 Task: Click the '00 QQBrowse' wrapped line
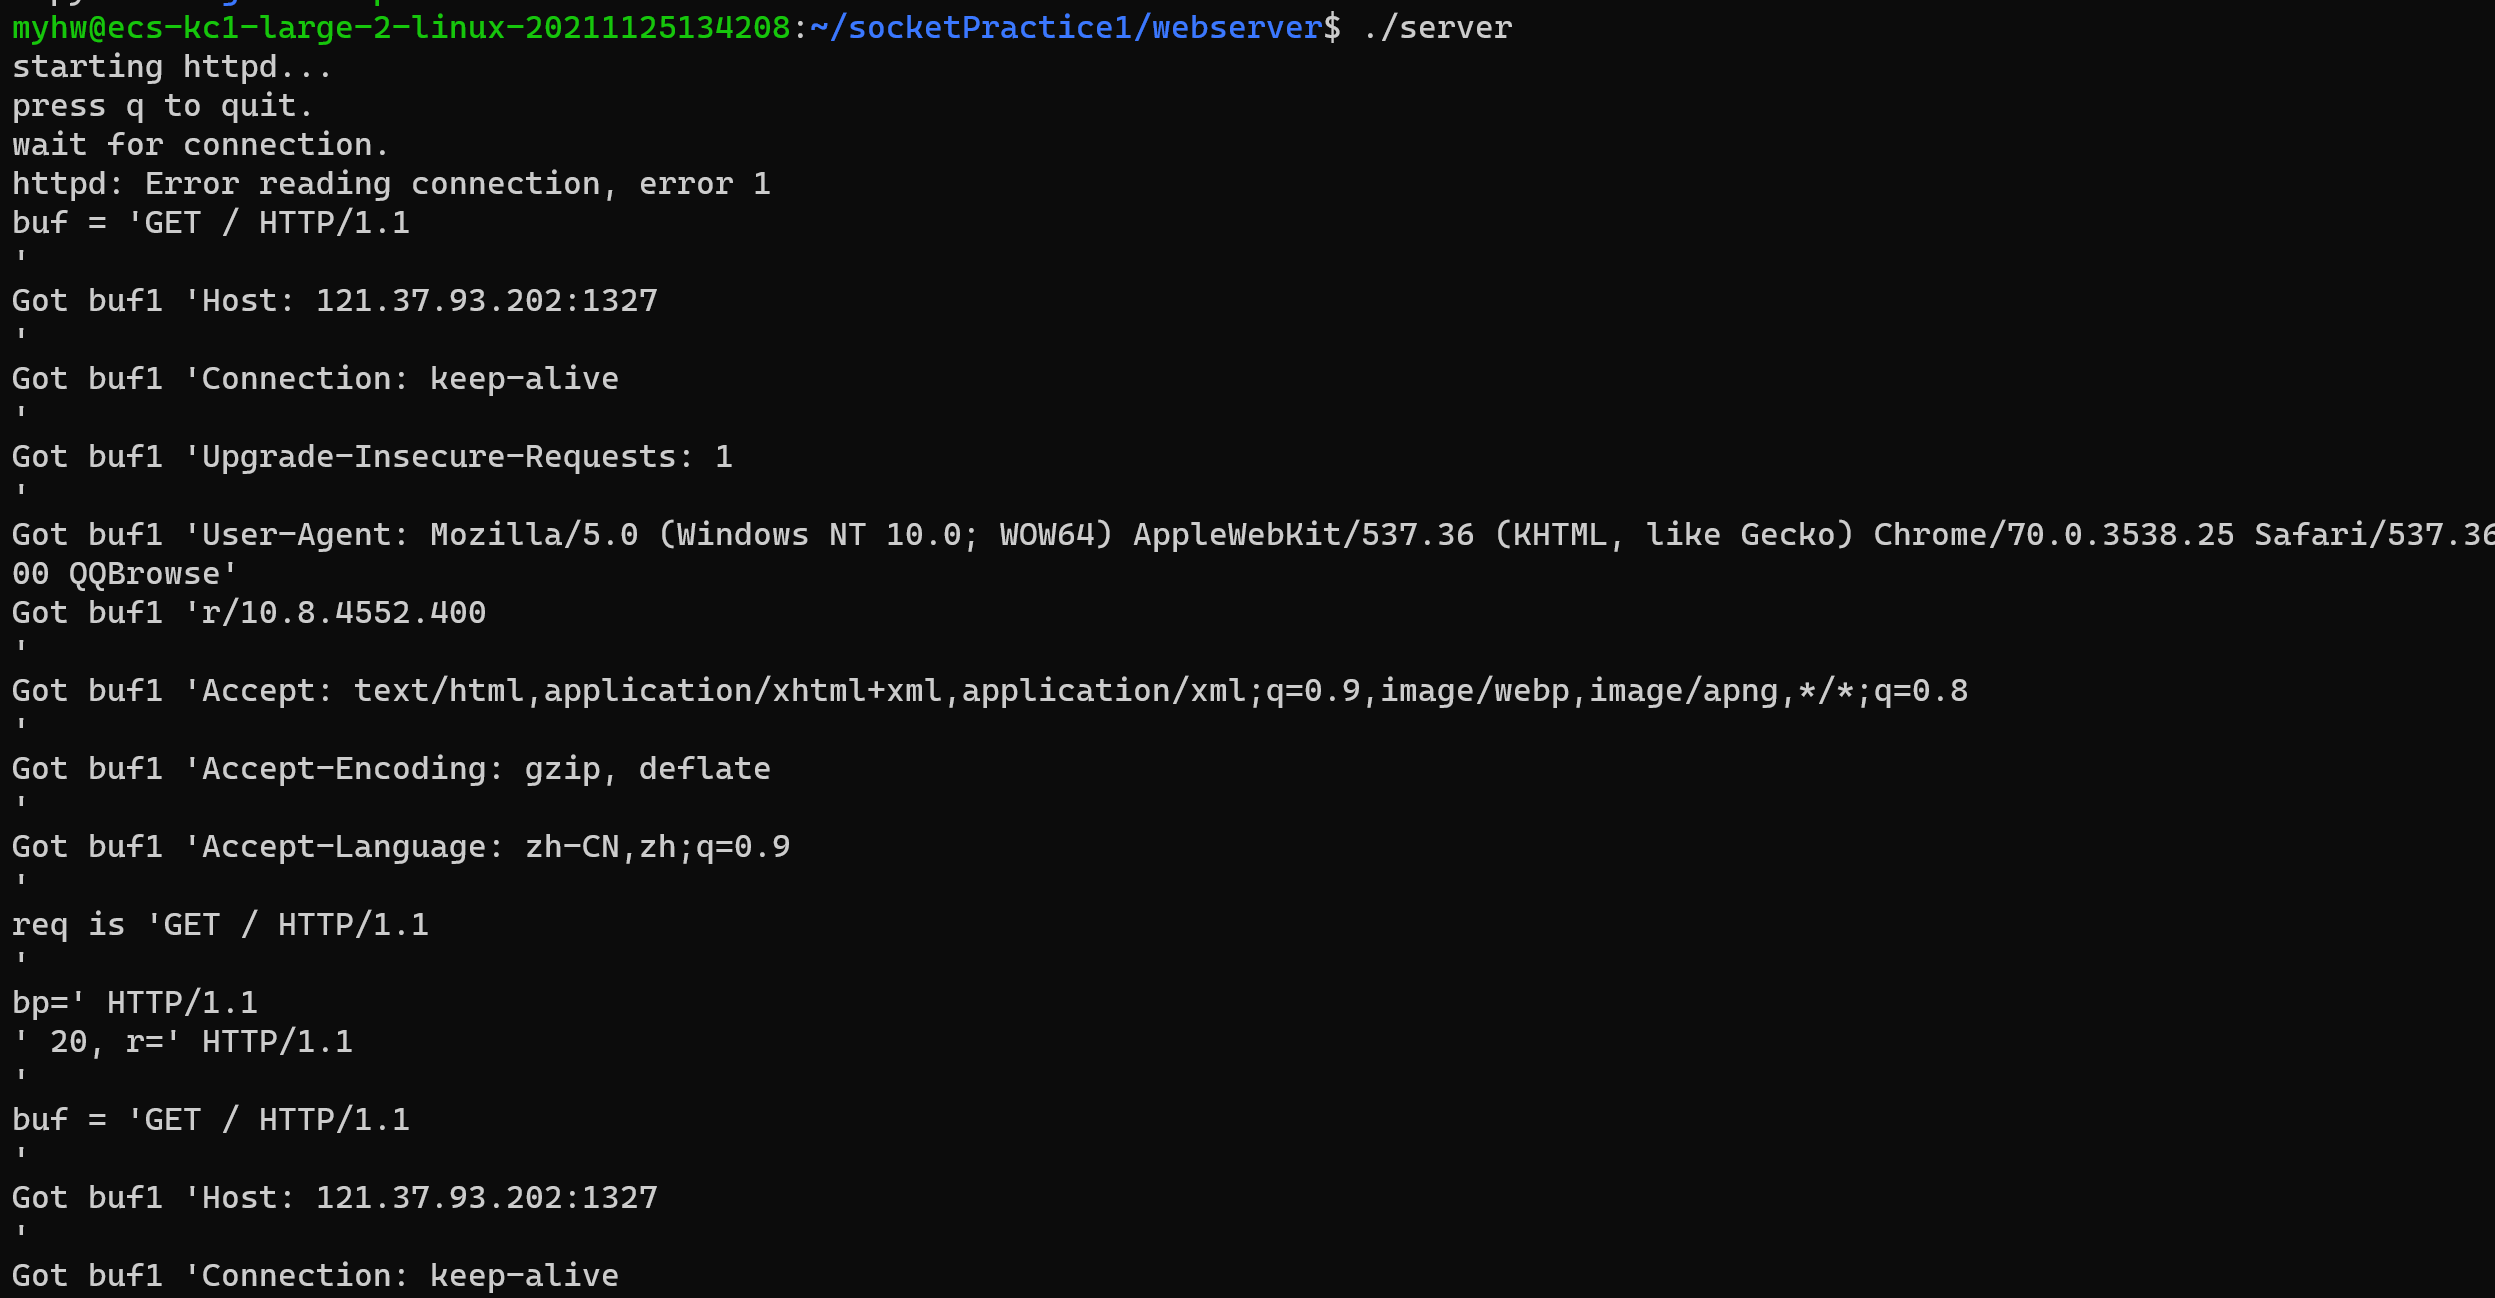(125, 574)
